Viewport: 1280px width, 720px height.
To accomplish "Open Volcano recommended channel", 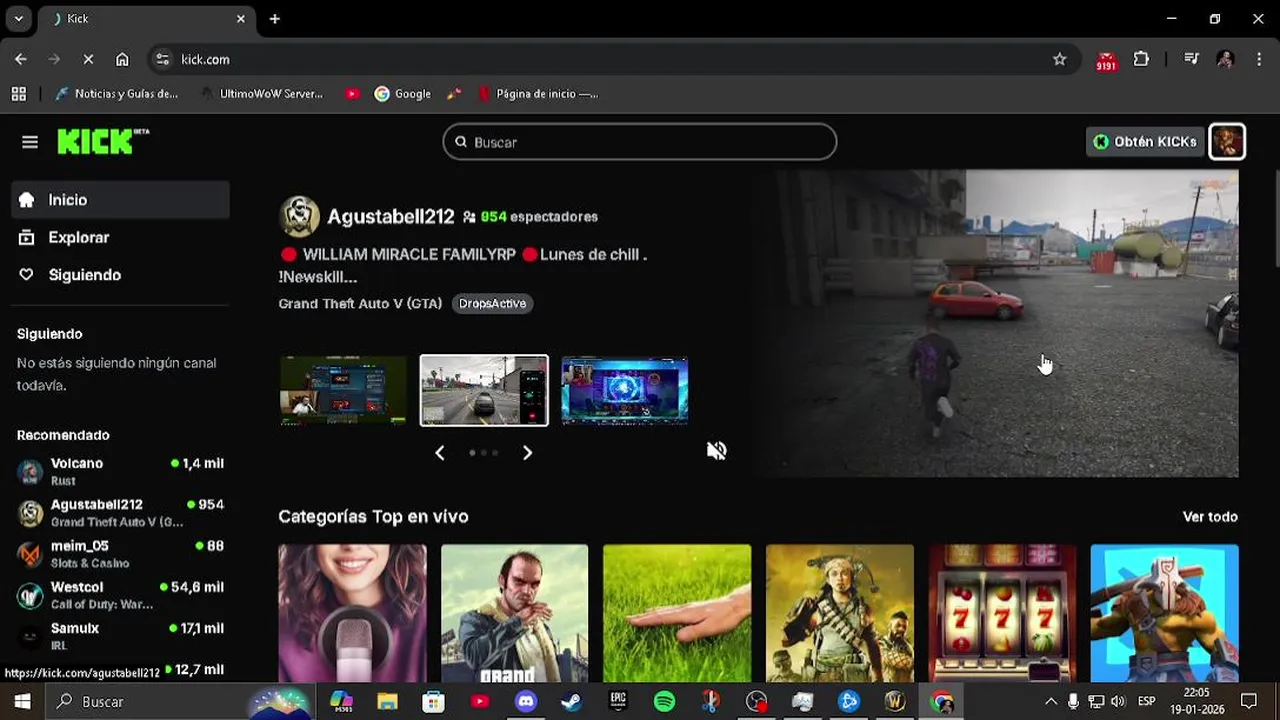I will (120, 472).
